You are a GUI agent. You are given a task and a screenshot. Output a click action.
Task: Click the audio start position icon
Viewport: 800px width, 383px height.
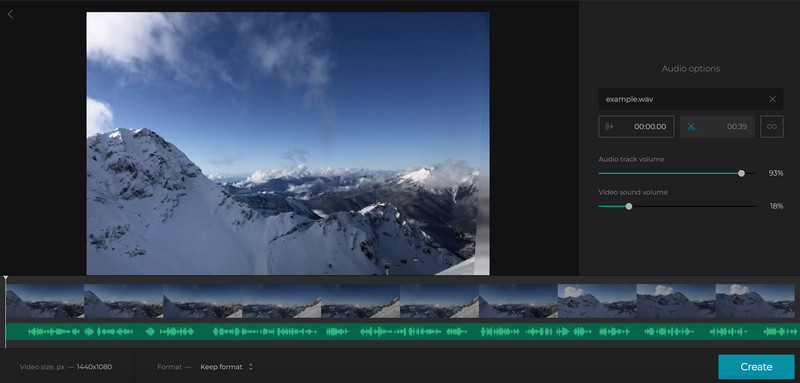tap(609, 126)
